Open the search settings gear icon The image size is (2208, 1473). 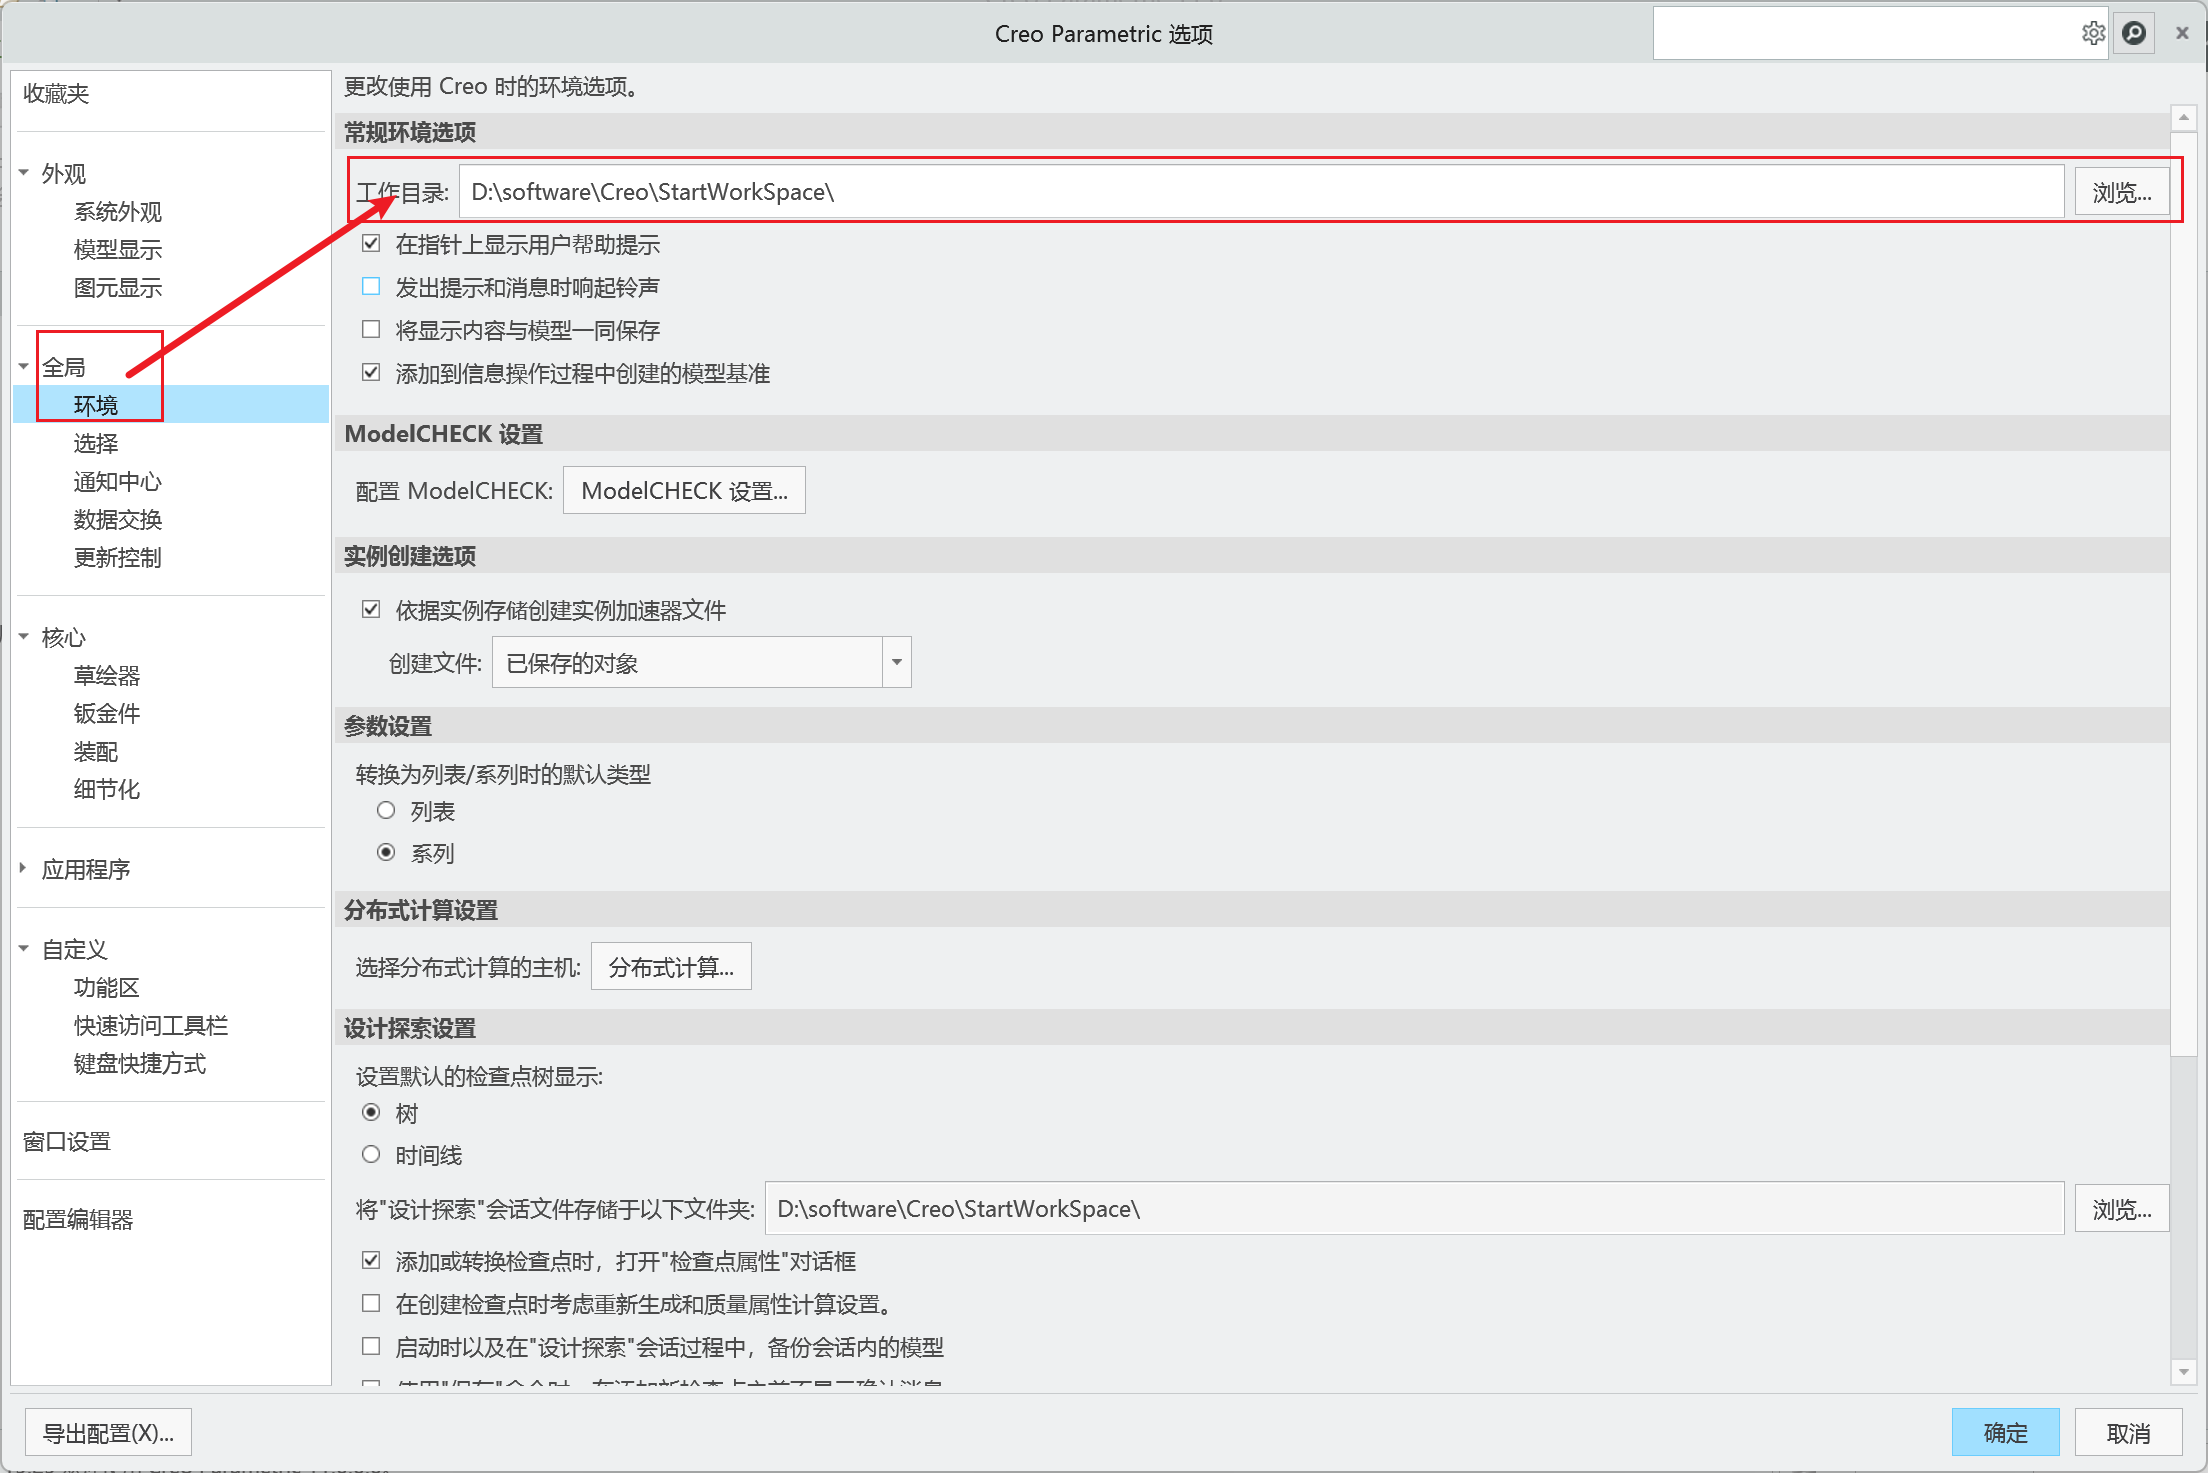coord(2092,34)
